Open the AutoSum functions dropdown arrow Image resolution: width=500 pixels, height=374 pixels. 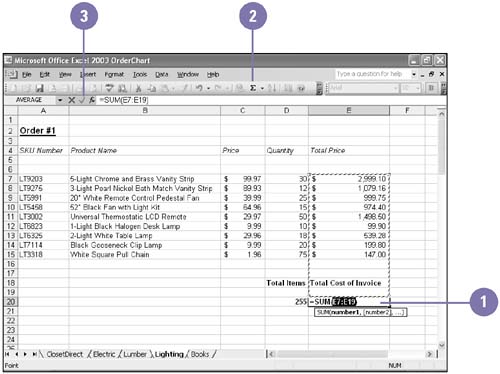point(262,88)
